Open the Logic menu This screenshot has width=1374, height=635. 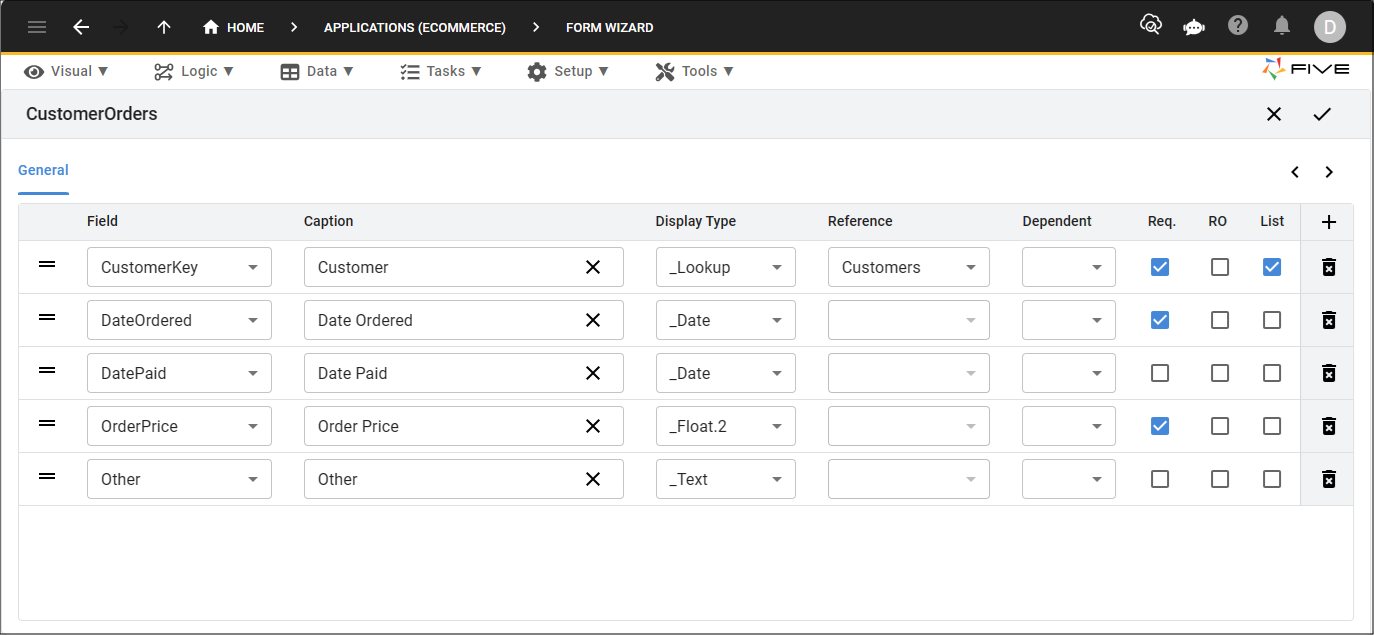coord(194,71)
